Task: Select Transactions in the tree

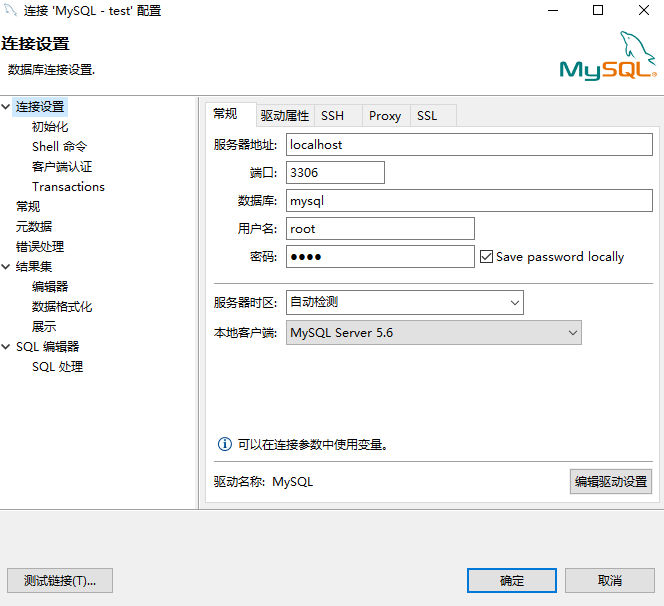Action: pyautogui.click(x=68, y=187)
